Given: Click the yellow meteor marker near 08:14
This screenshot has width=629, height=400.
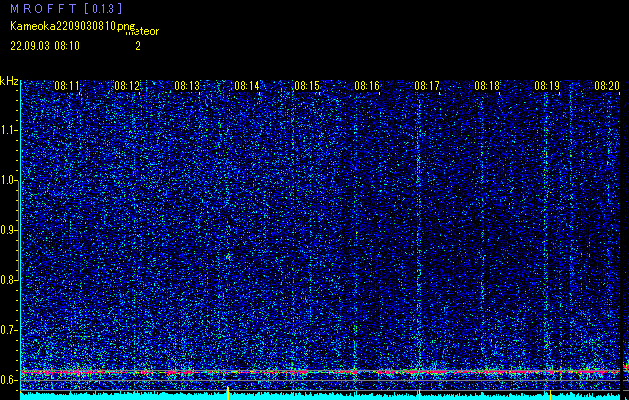Looking at the screenshot, I should tap(228, 393).
